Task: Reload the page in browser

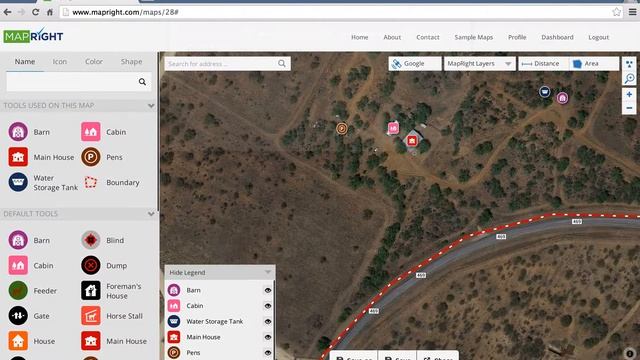Action: tap(36, 12)
